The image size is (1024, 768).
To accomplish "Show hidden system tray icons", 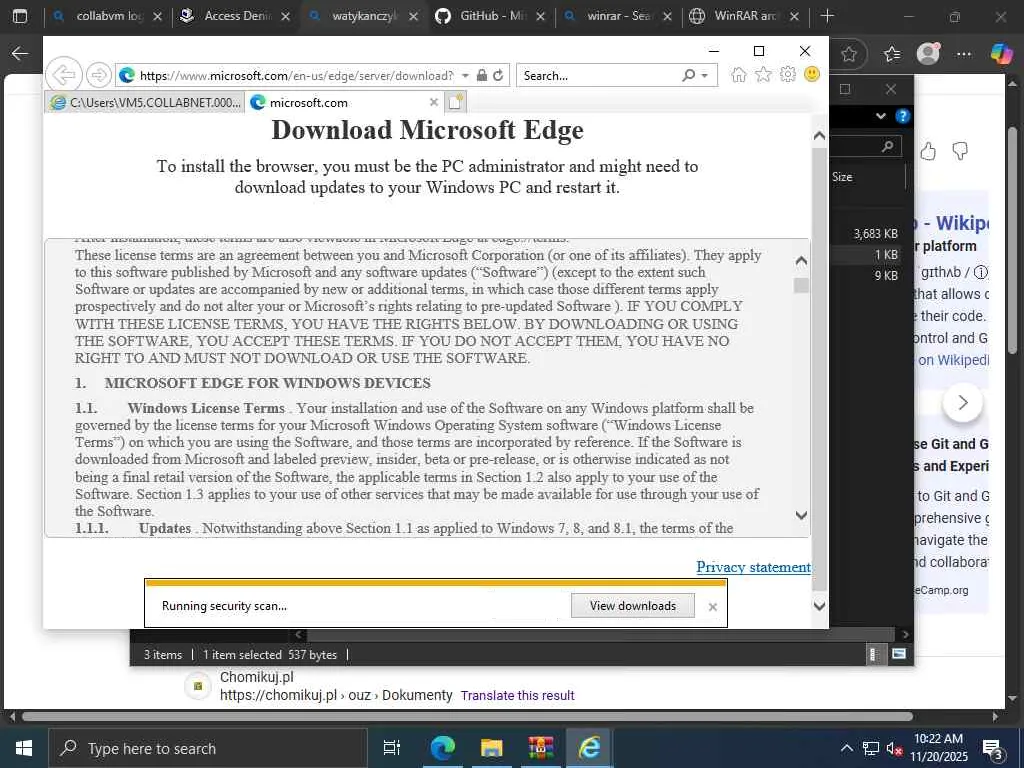I will click(846, 748).
